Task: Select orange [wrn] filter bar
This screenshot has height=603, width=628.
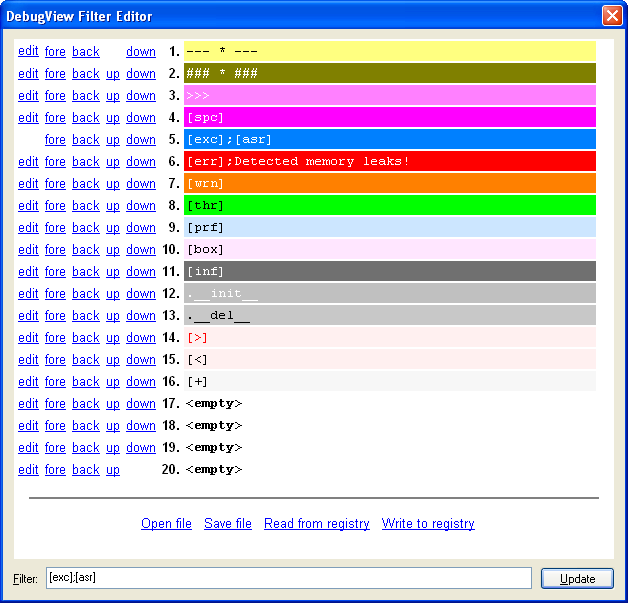Action: pyautogui.click(x=390, y=183)
